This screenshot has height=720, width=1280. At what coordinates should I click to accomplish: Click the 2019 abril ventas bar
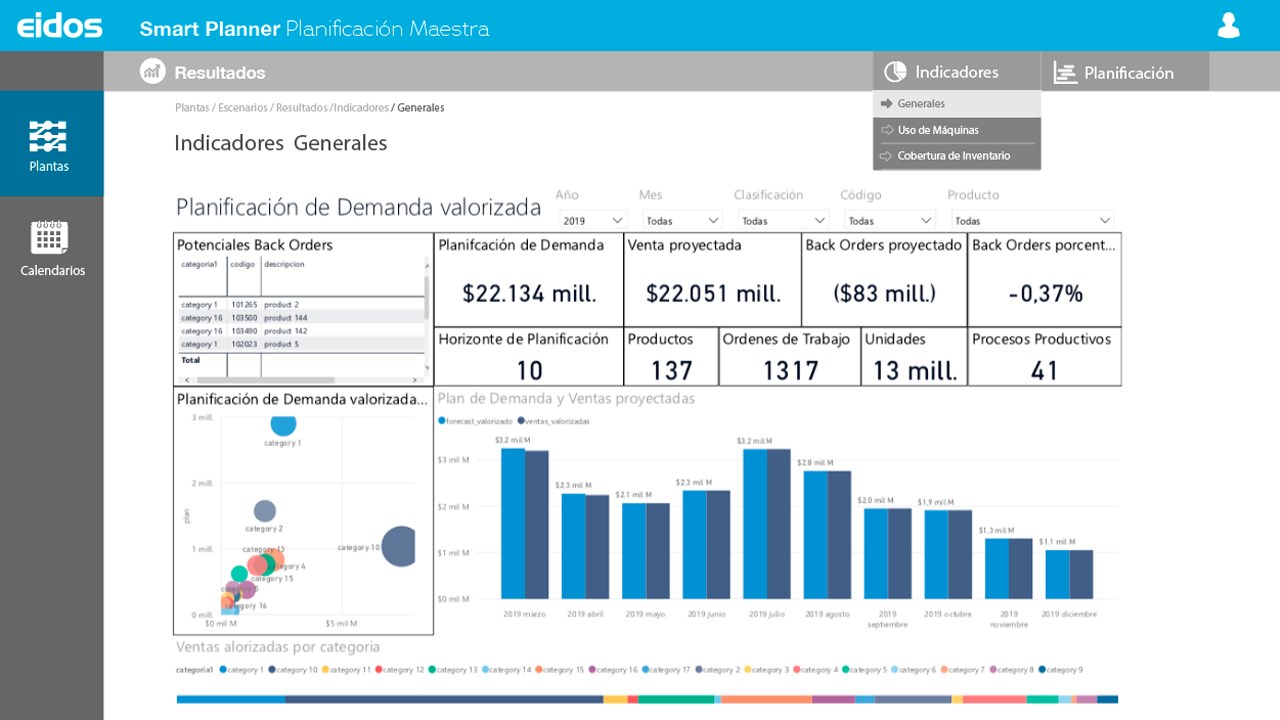(597, 547)
